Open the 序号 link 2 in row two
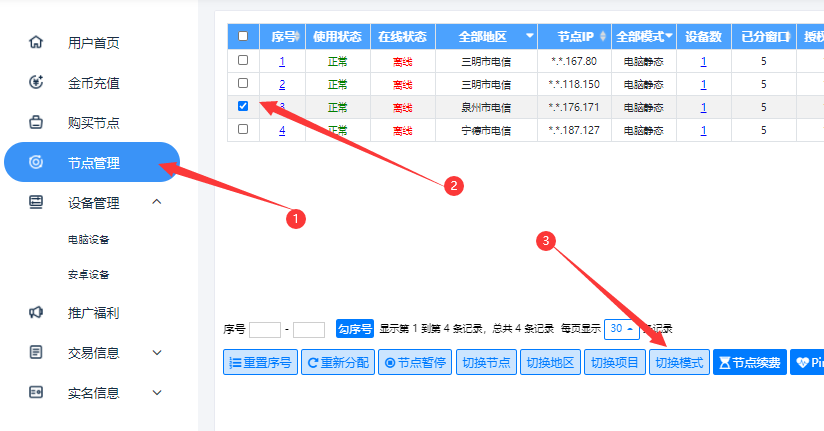824x431 pixels. (282, 85)
